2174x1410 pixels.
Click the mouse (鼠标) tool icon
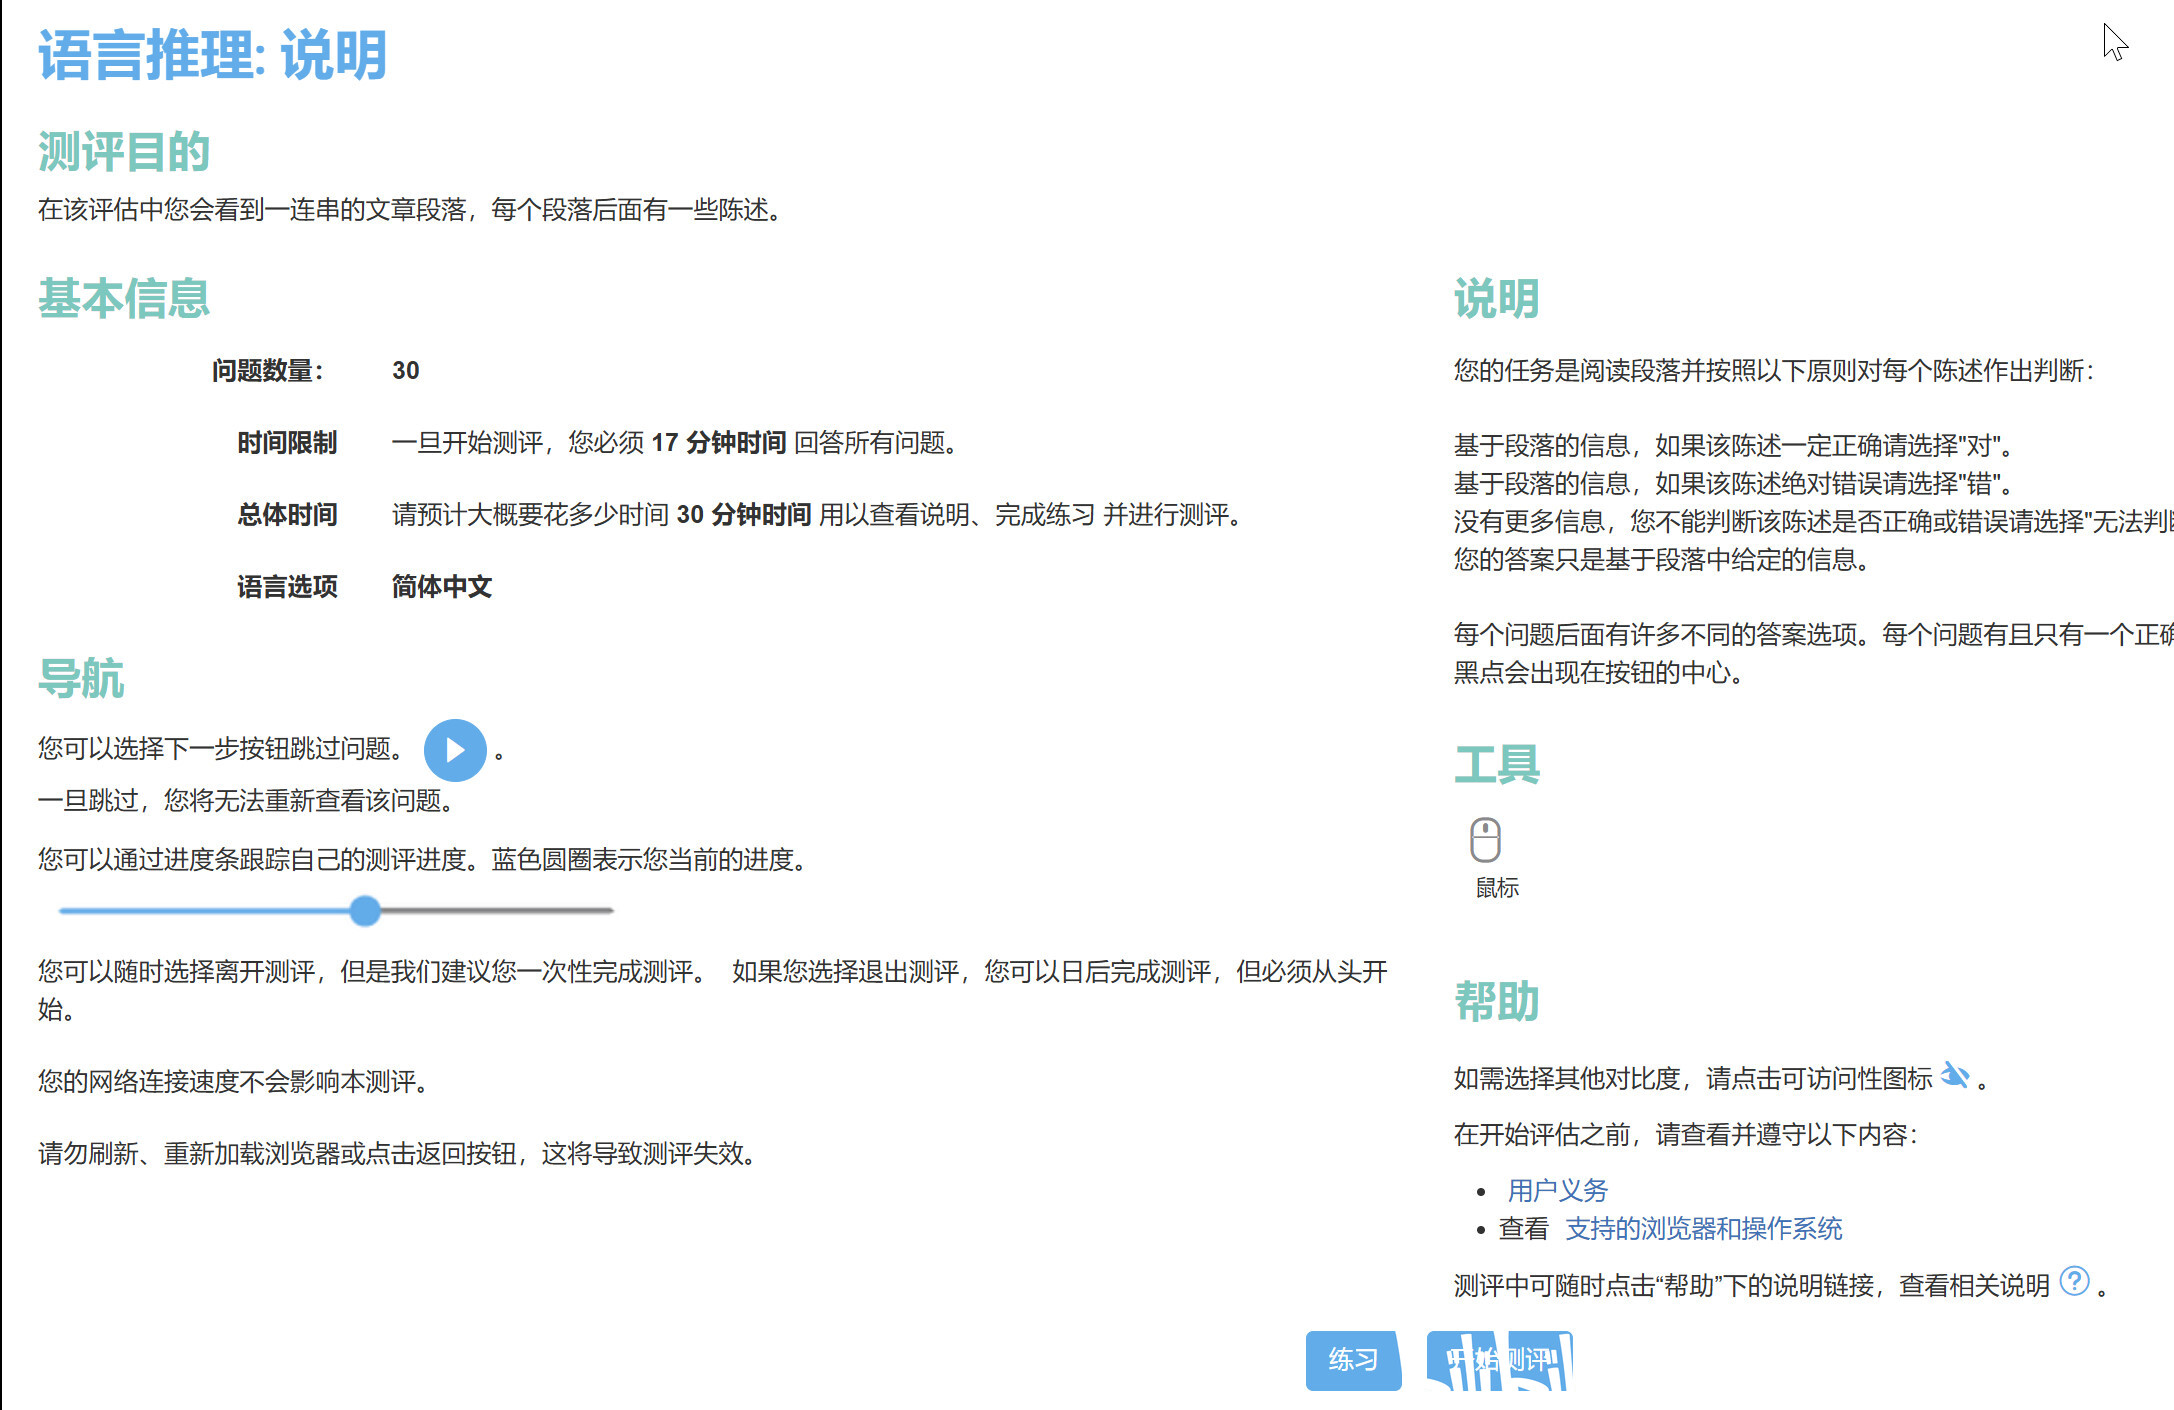1485,839
